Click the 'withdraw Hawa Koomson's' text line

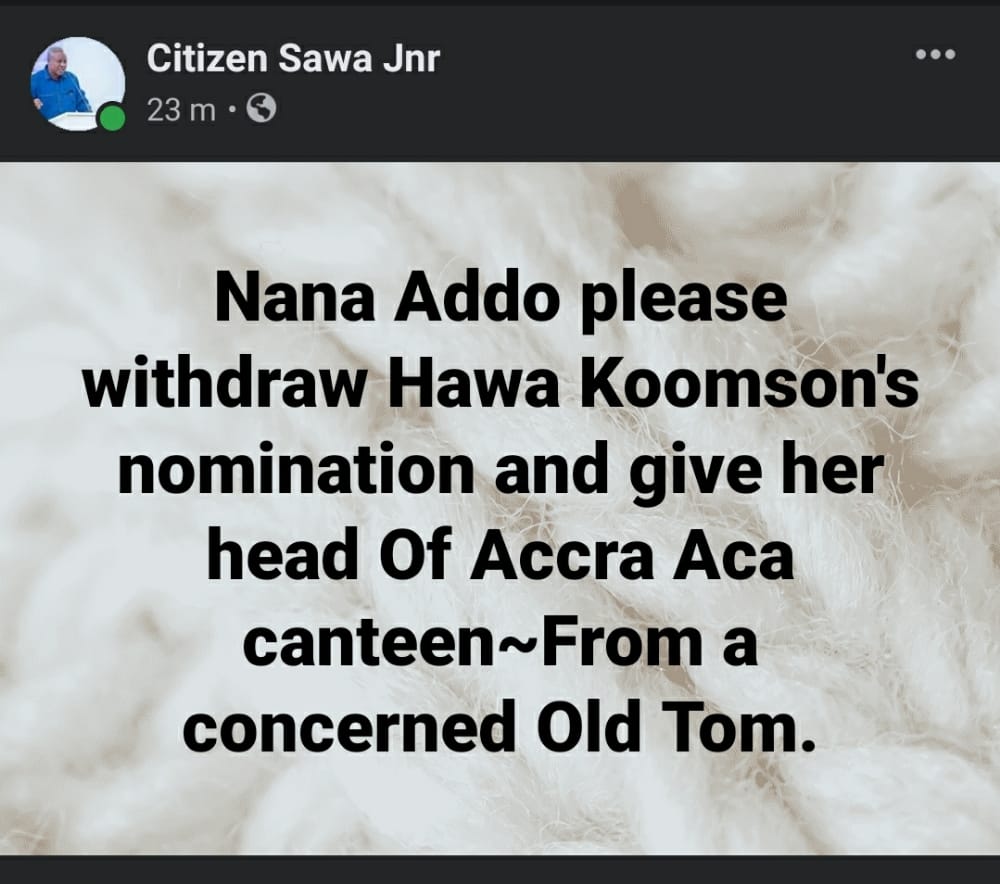pyautogui.click(x=501, y=384)
